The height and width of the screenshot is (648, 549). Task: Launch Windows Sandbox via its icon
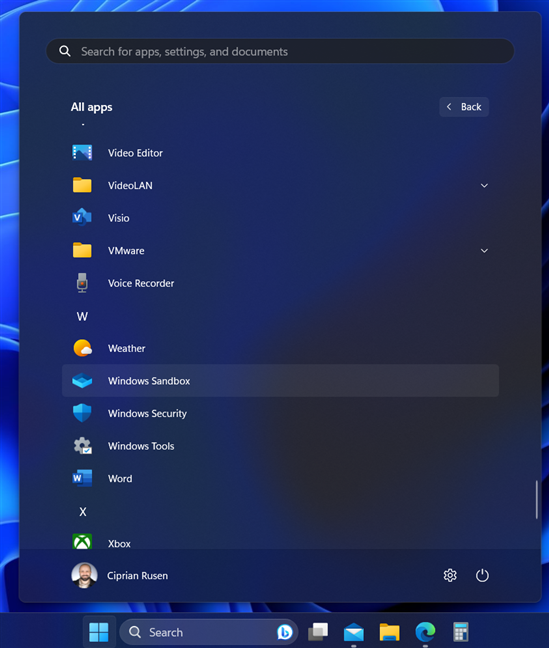[82, 381]
